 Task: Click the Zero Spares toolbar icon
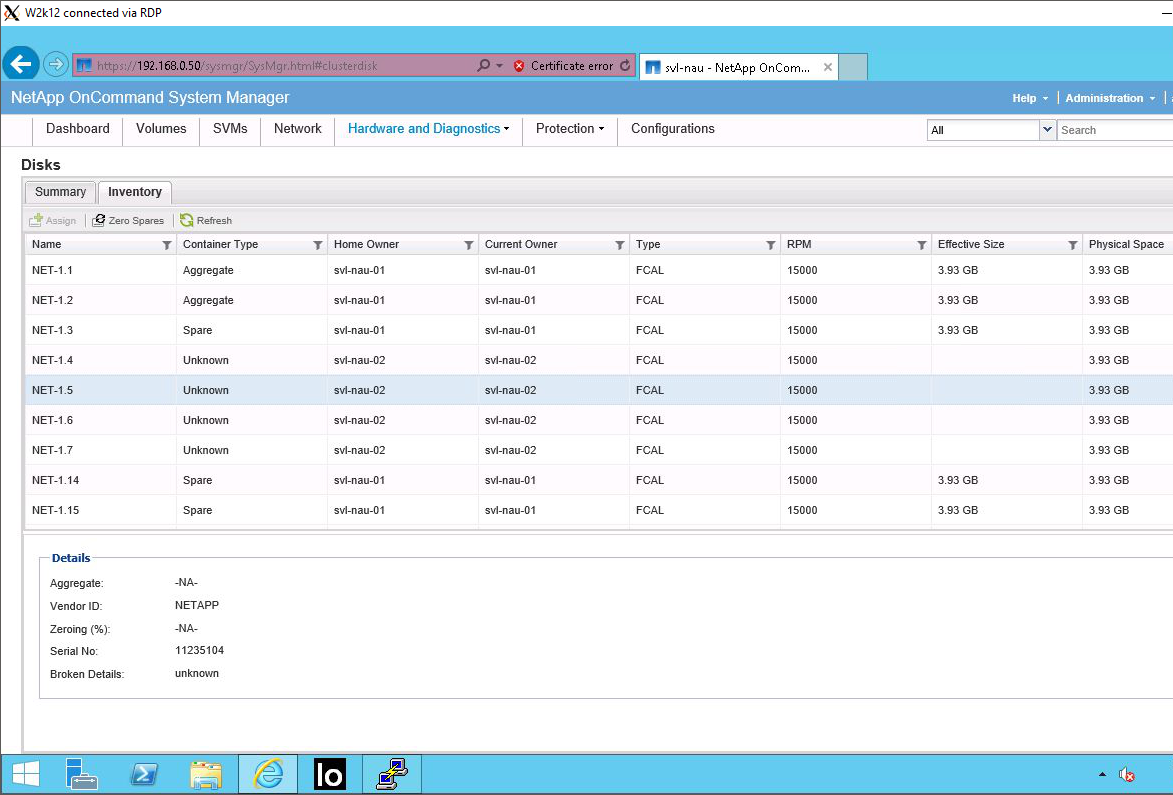(99, 220)
